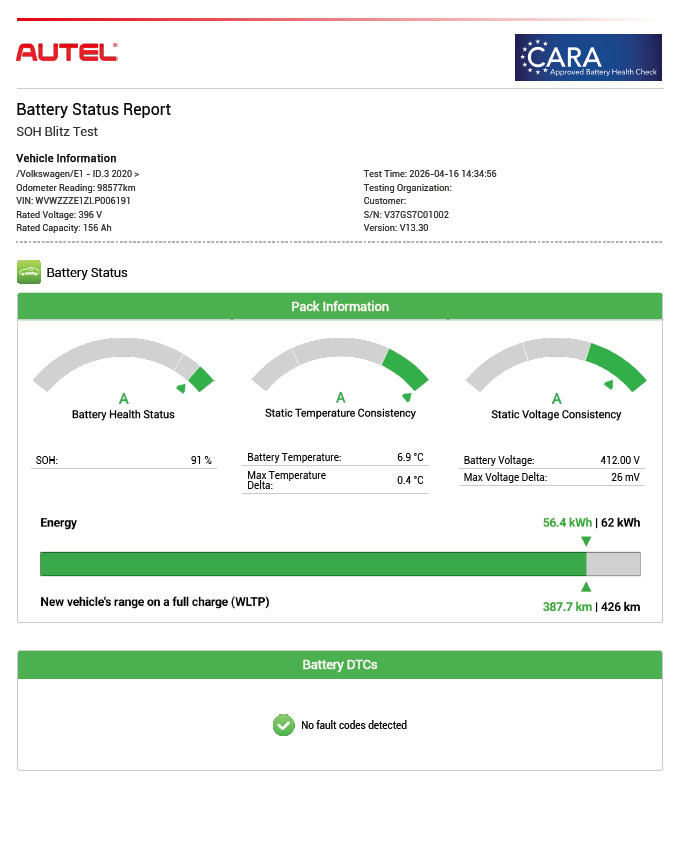The width and height of the screenshot is (679, 845).
Task: Click the green Energy progress bar
Action: (x=312, y=564)
